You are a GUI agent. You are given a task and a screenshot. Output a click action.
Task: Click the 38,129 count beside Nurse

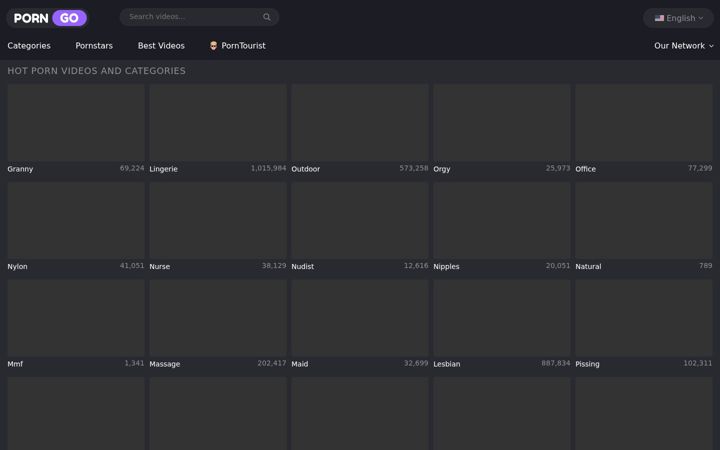coord(274,265)
